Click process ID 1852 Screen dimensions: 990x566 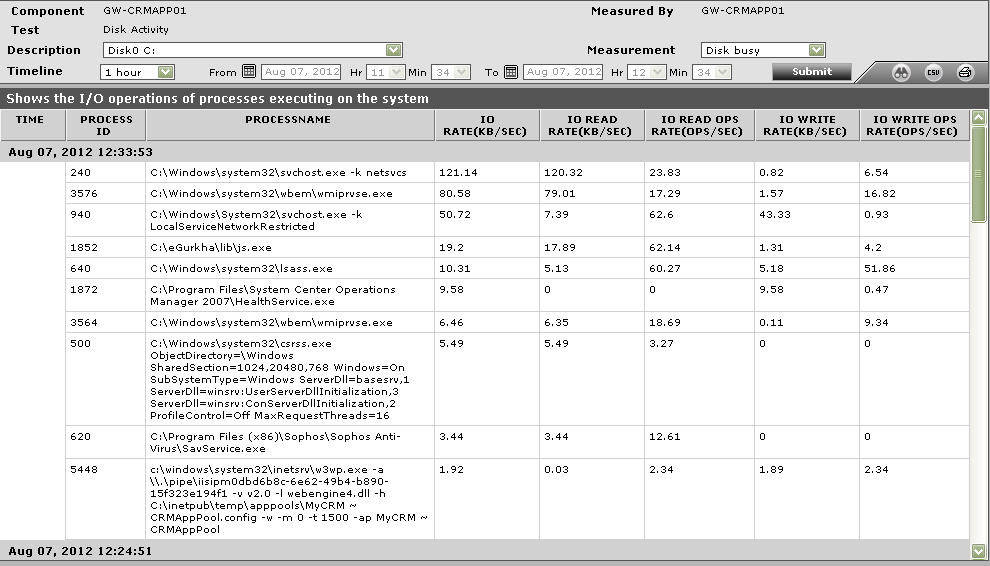[x=84, y=248]
